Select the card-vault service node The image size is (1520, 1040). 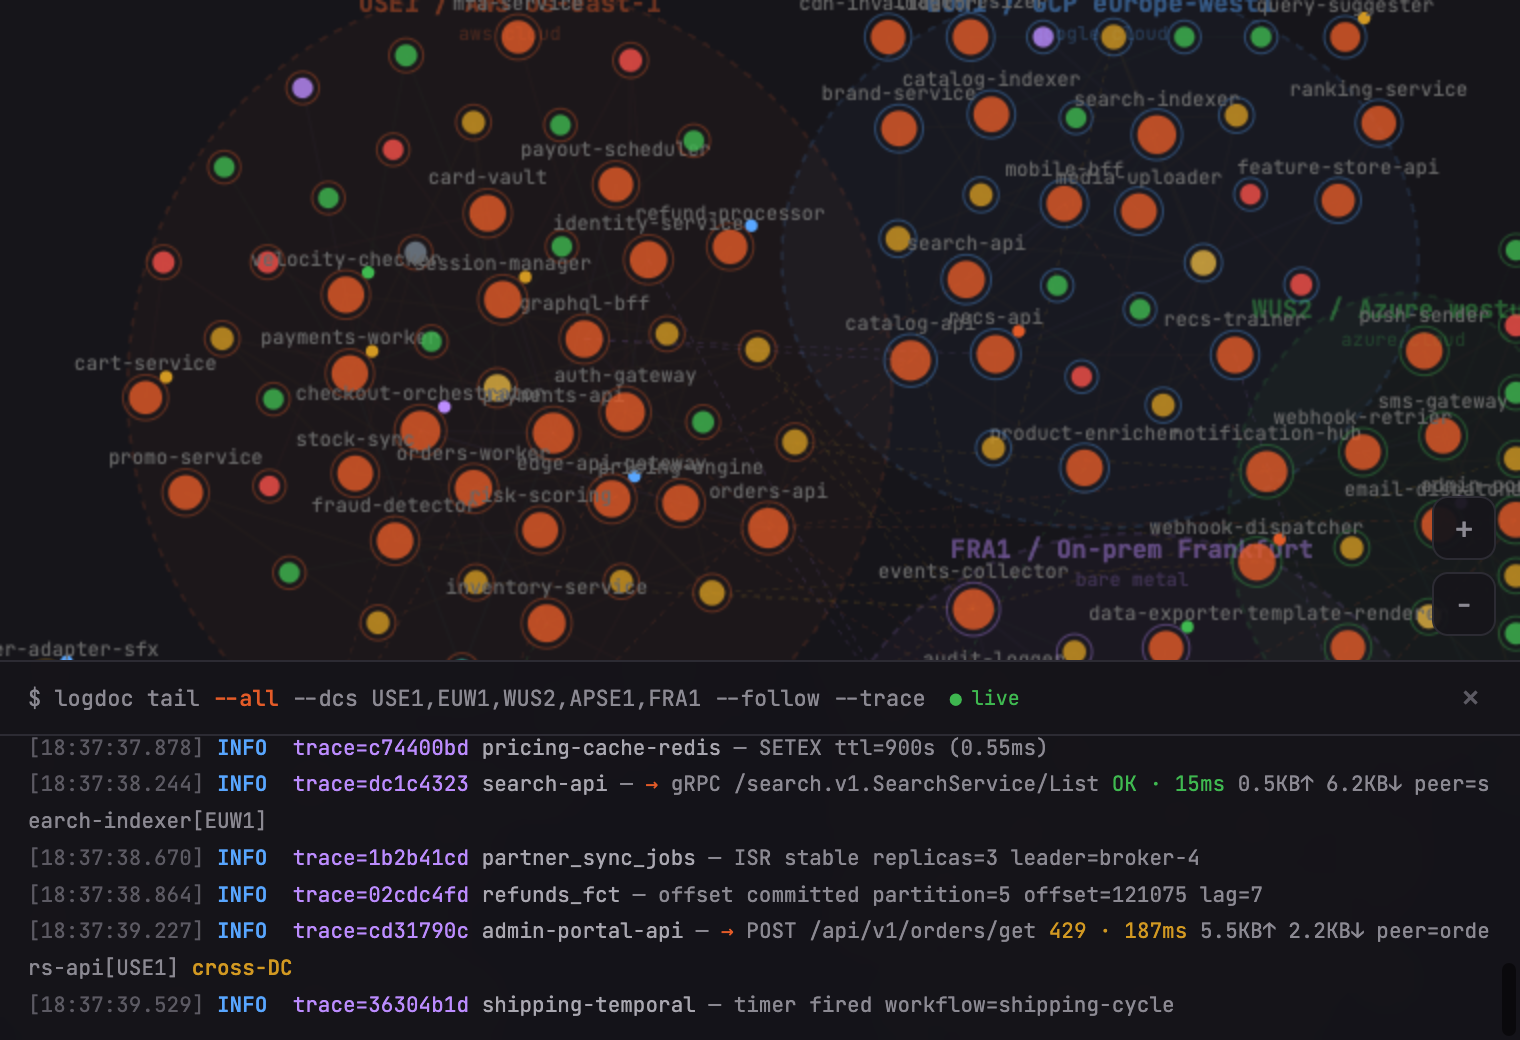[487, 213]
